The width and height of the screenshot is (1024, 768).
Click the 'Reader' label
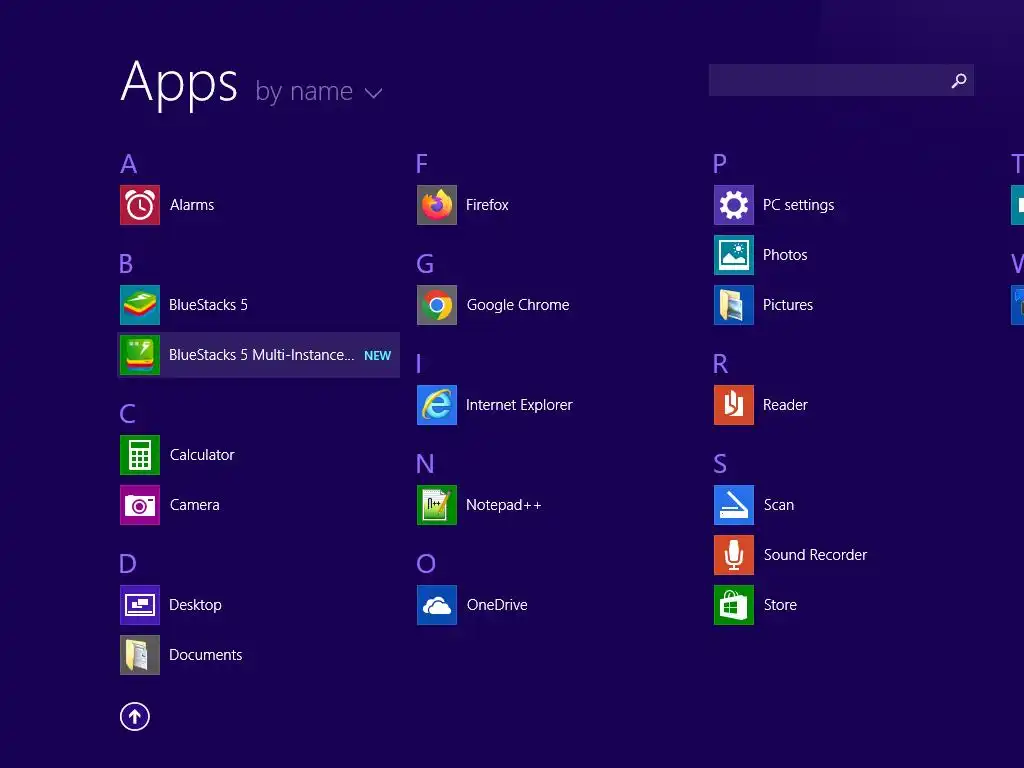click(x=785, y=405)
